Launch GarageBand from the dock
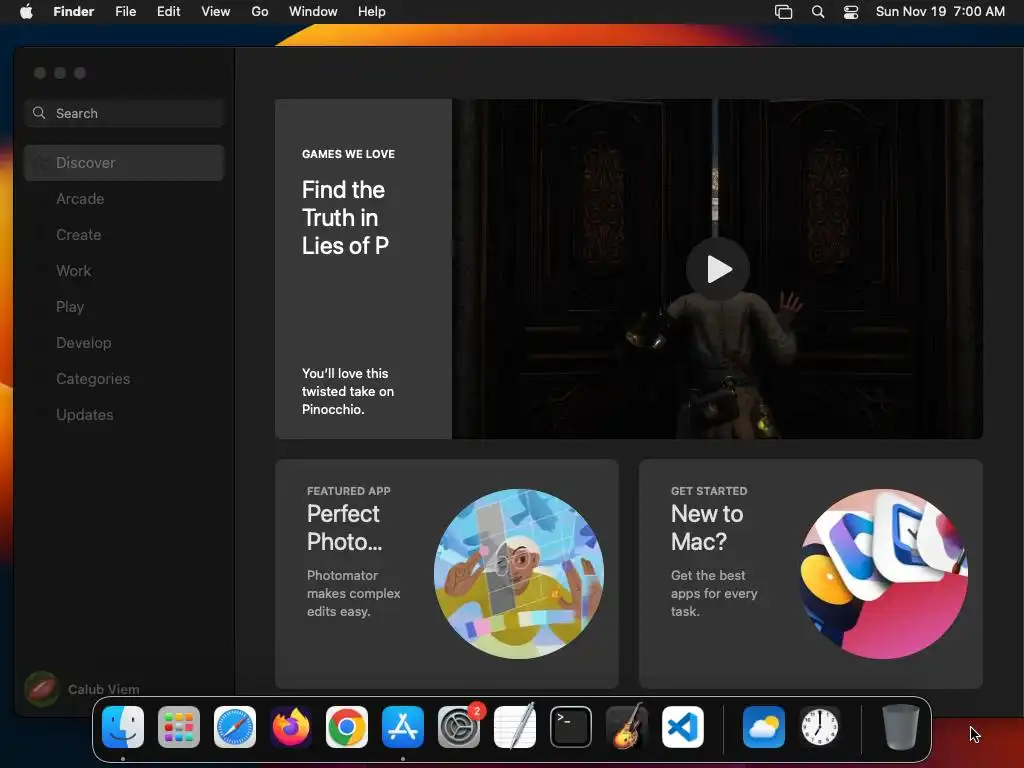Viewport: 1024px width, 768px height. (x=627, y=727)
